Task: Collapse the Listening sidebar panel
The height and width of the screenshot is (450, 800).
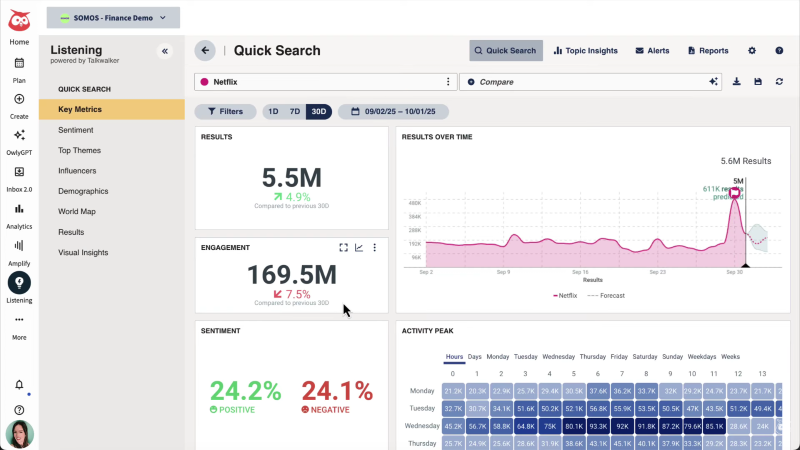Action: point(165,51)
